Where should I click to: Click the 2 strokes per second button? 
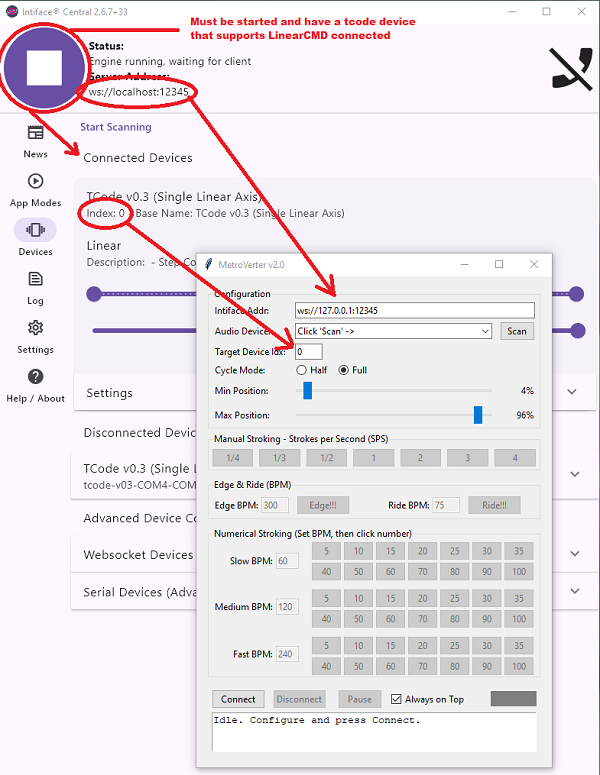pyautogui.click(x=421, y=458)
